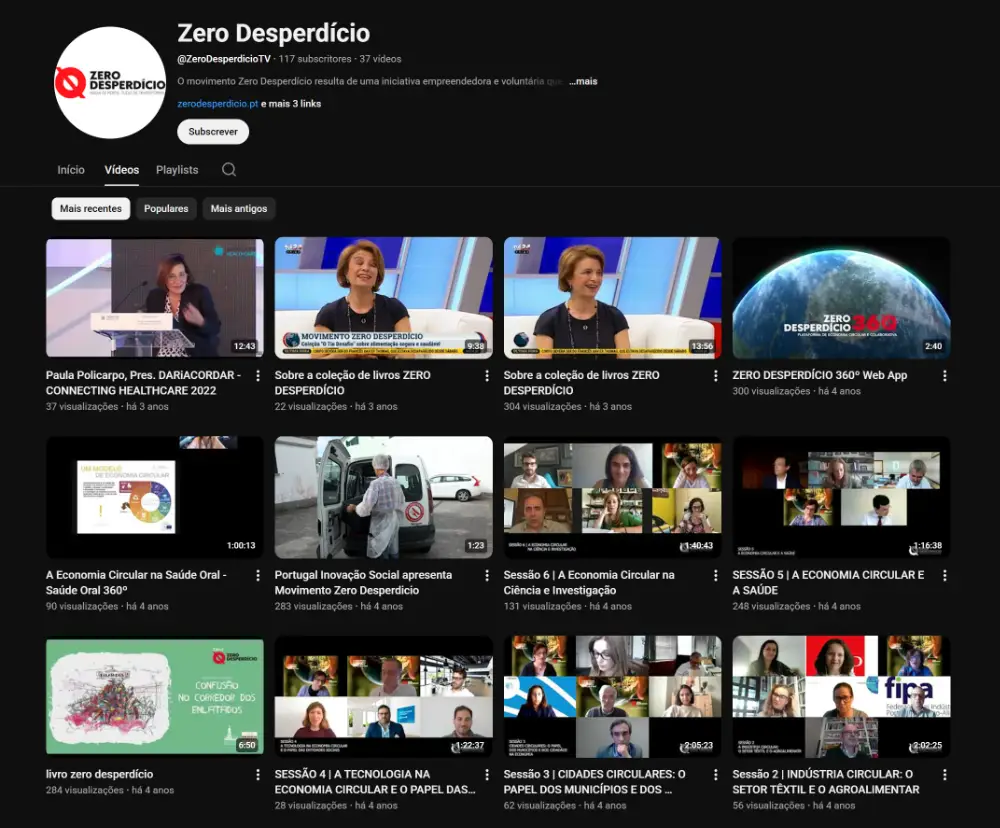Viewport: 1000px width, 828px height.
Task: Open options menu for Paula Policarpo video
Action: point(258,376)
